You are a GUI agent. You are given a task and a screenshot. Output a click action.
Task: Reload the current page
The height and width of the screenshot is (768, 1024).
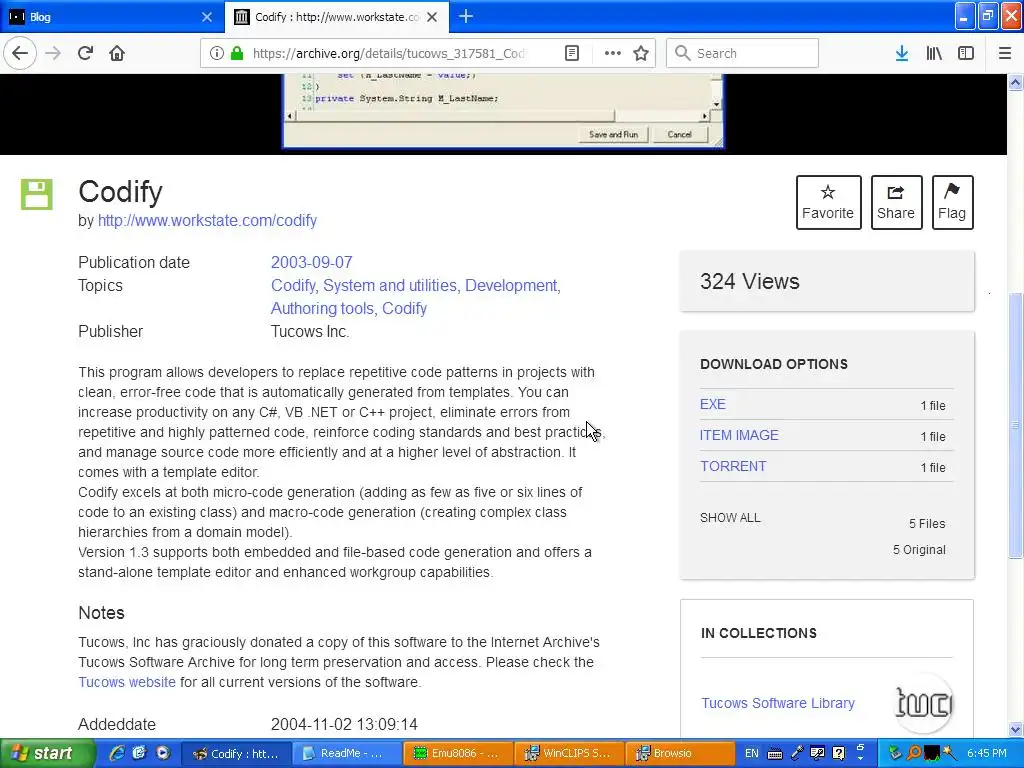click(x=86, y=53)
